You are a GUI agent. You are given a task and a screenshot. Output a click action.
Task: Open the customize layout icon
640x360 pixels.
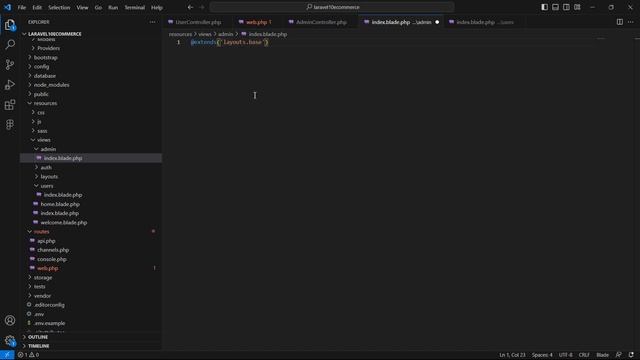coord(577,7)
